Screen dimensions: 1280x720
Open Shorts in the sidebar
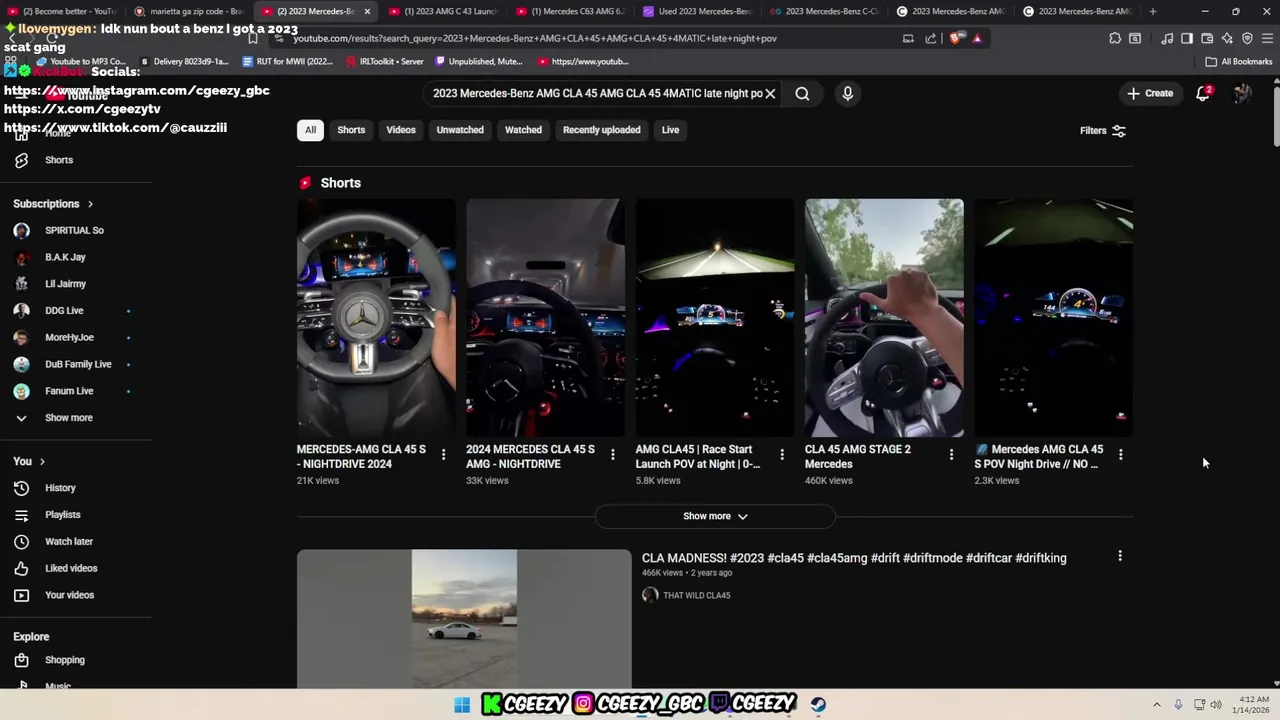58,160
